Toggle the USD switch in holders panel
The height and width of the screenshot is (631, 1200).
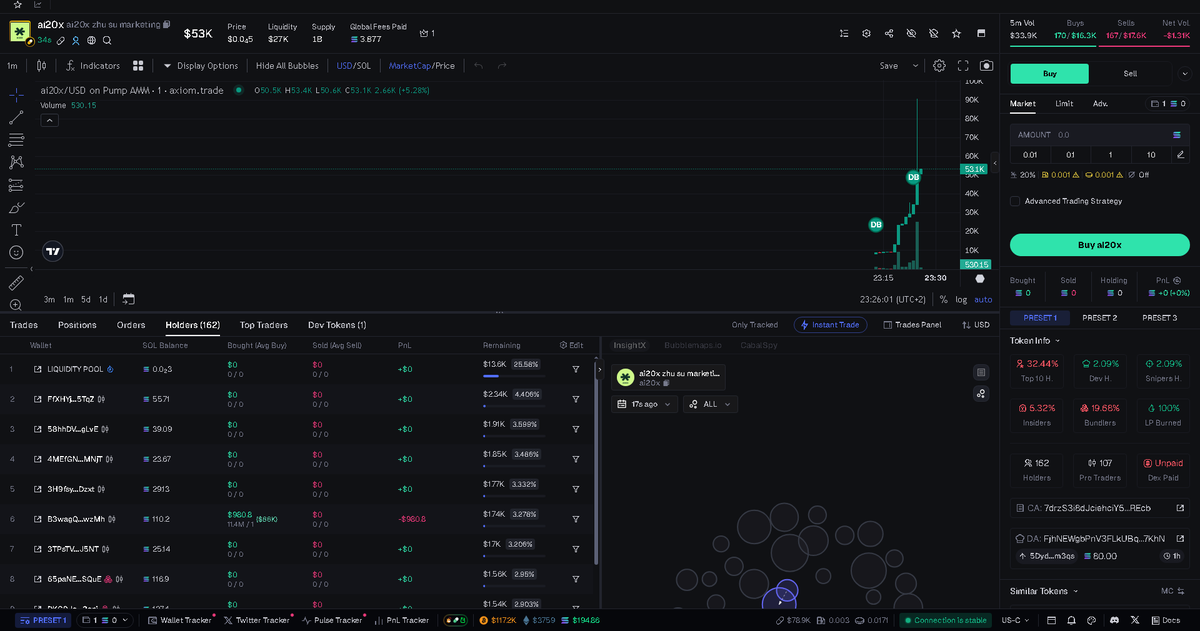[975, 325]
